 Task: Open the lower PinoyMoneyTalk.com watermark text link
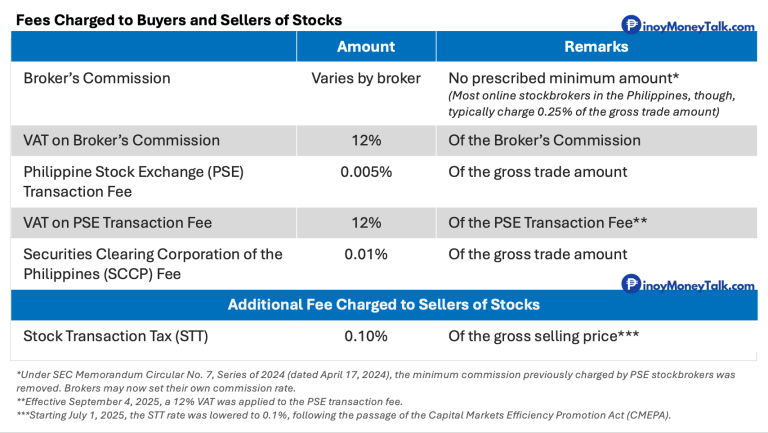coord(698,286)
